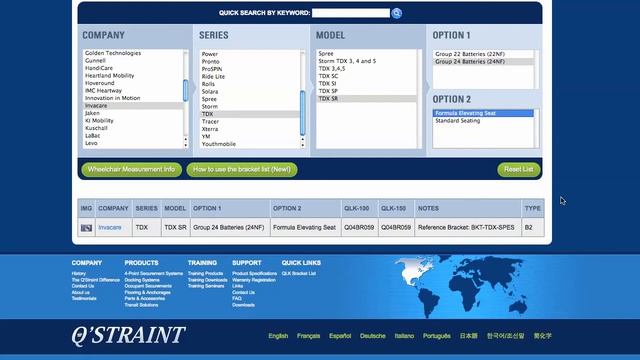
Task: Switch language to Italiano
Action: coord(404,336)
